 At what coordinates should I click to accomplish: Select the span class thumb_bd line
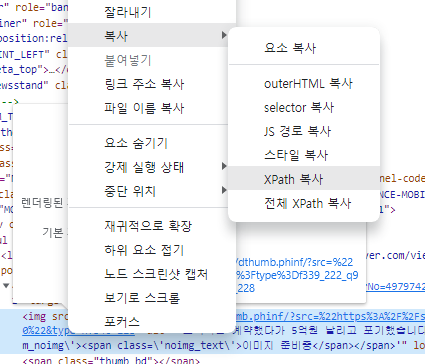tap(111, 360)
